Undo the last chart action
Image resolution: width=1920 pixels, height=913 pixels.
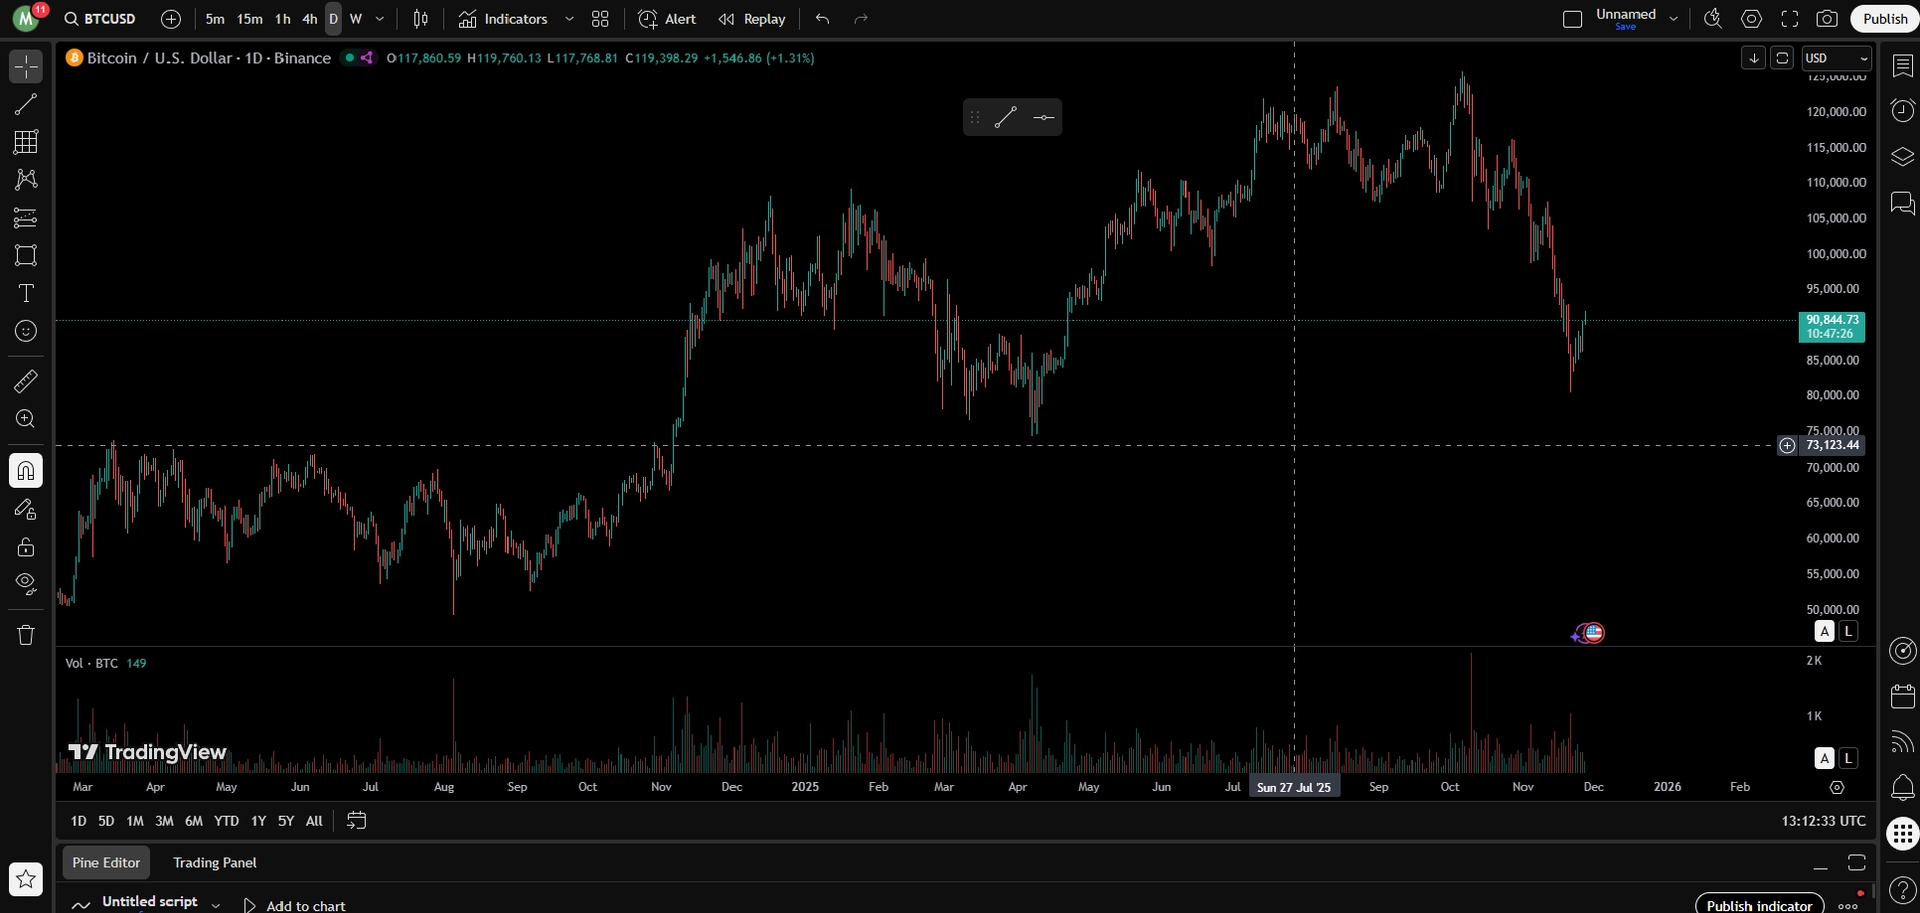822,19
